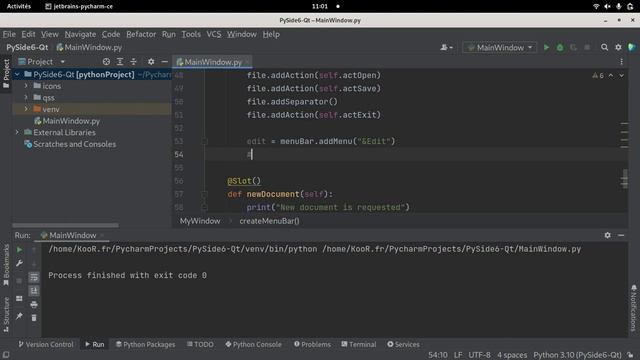Viewport: 640px width, 360px height.
Task: Select MainWindow.py in project tree
Action: pyautogui.click(x=71, y=121)
